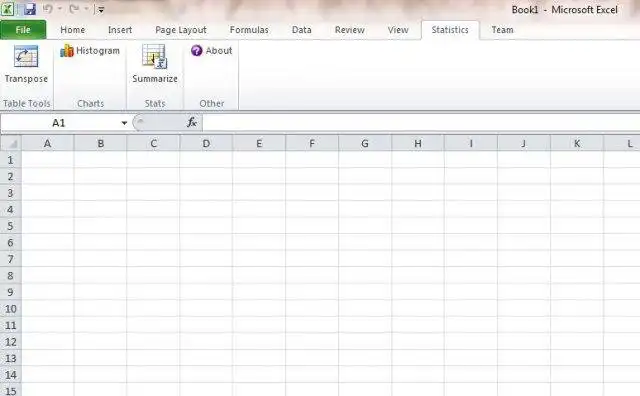
Task: Select row 9 header
Action: tap(11, 292)
